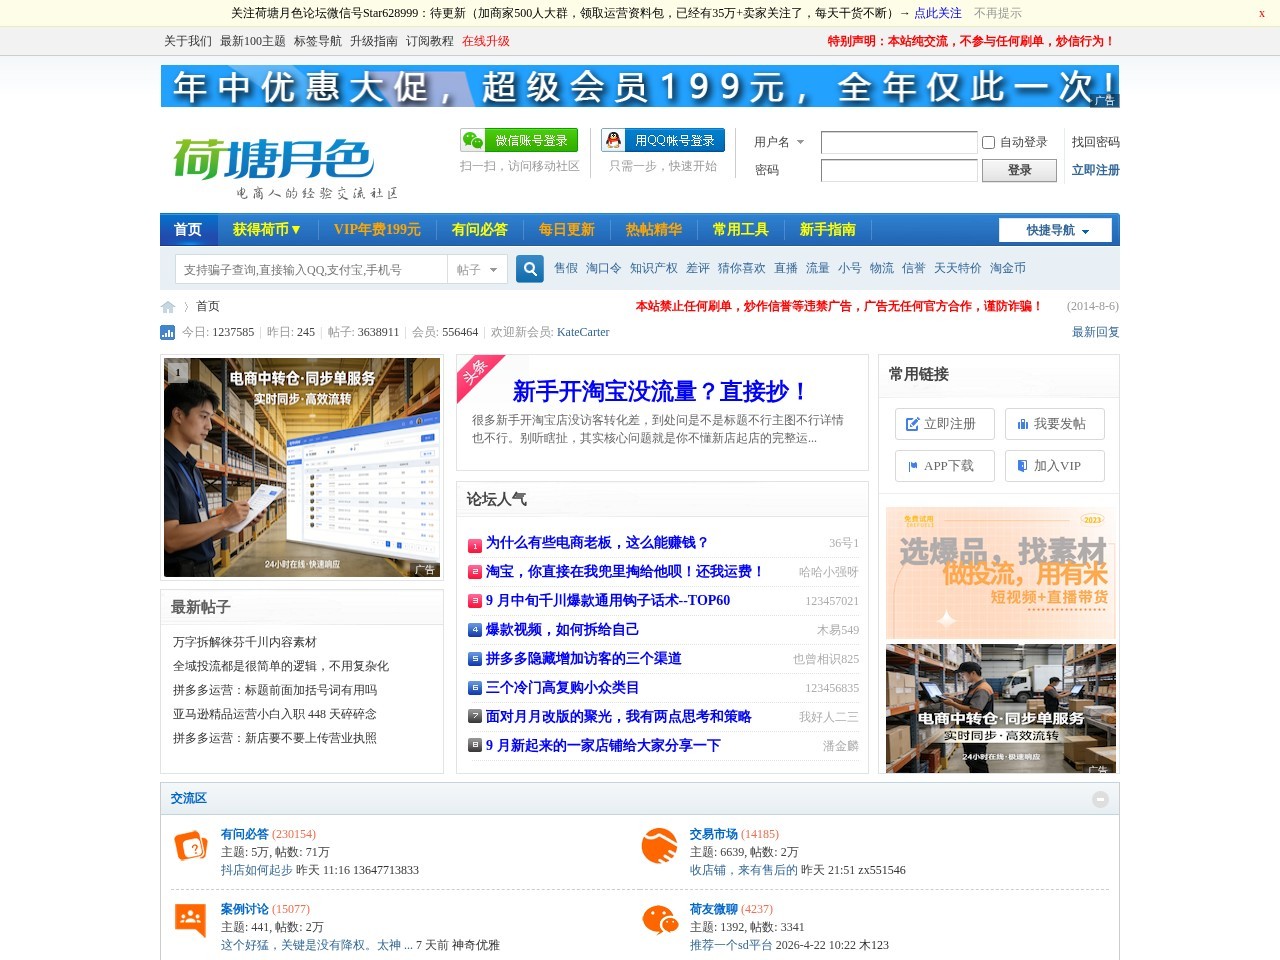Open the 订阅教程 top link

(x=430, y=41)
